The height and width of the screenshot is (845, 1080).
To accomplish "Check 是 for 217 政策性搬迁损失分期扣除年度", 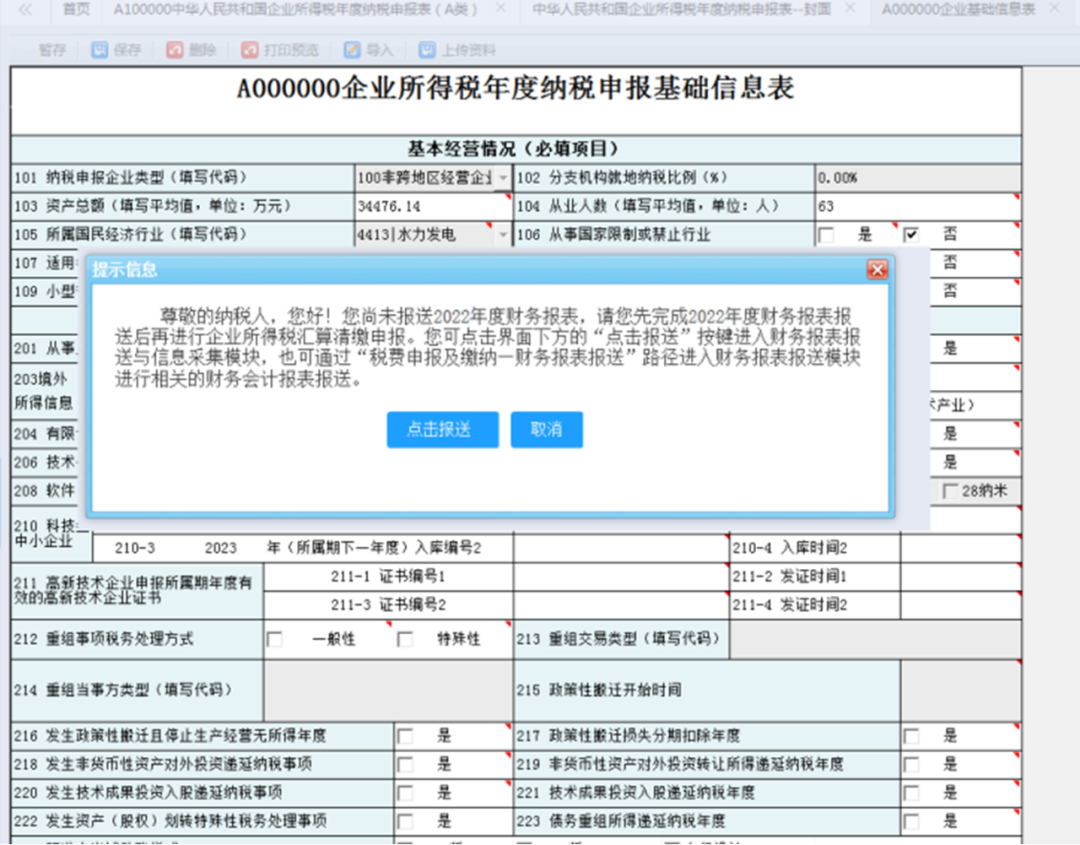I will 911,736.
